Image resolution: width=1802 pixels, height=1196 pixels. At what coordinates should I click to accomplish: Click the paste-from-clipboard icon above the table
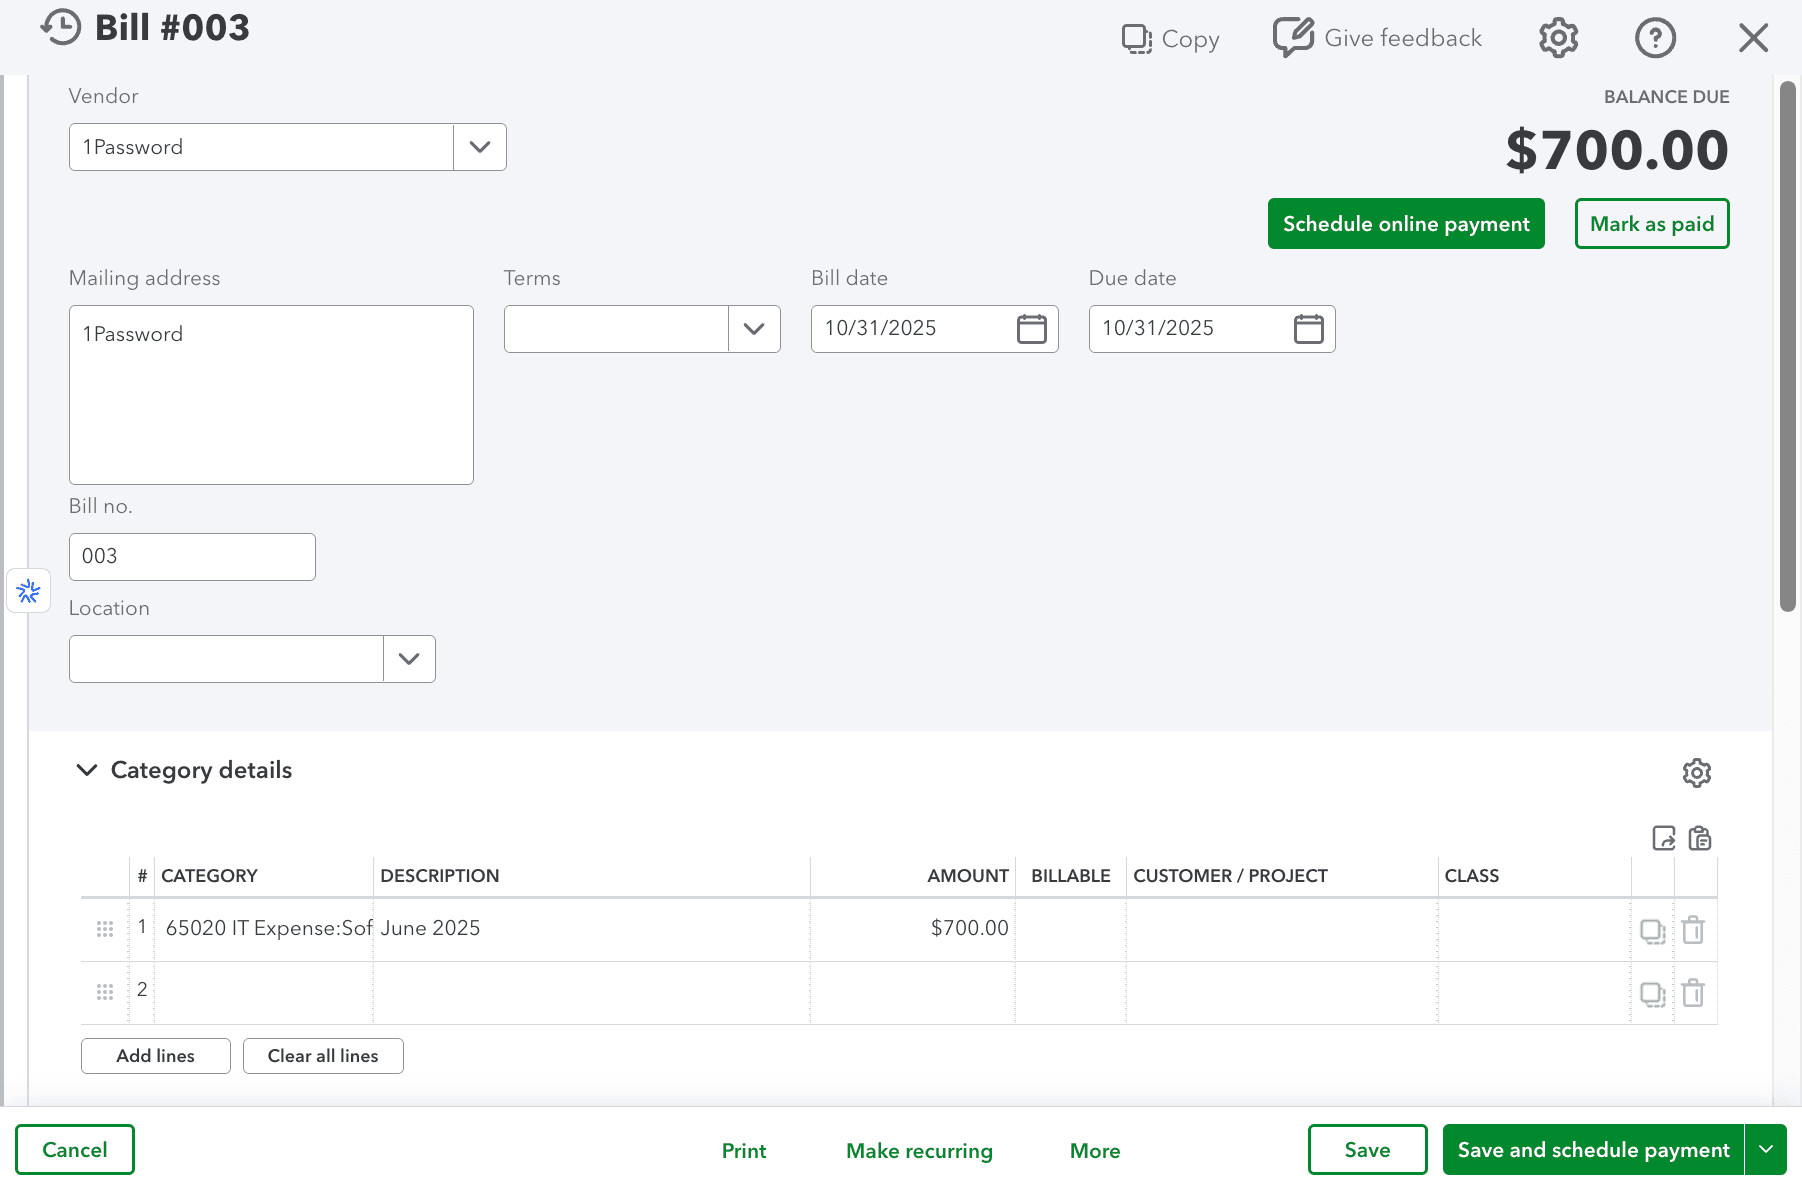point(1699,839)
